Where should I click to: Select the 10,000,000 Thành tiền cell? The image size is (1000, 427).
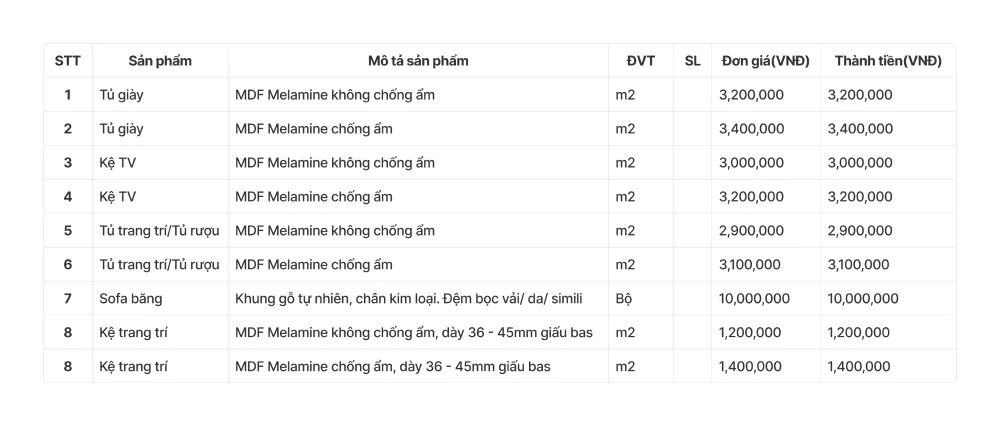863,298
